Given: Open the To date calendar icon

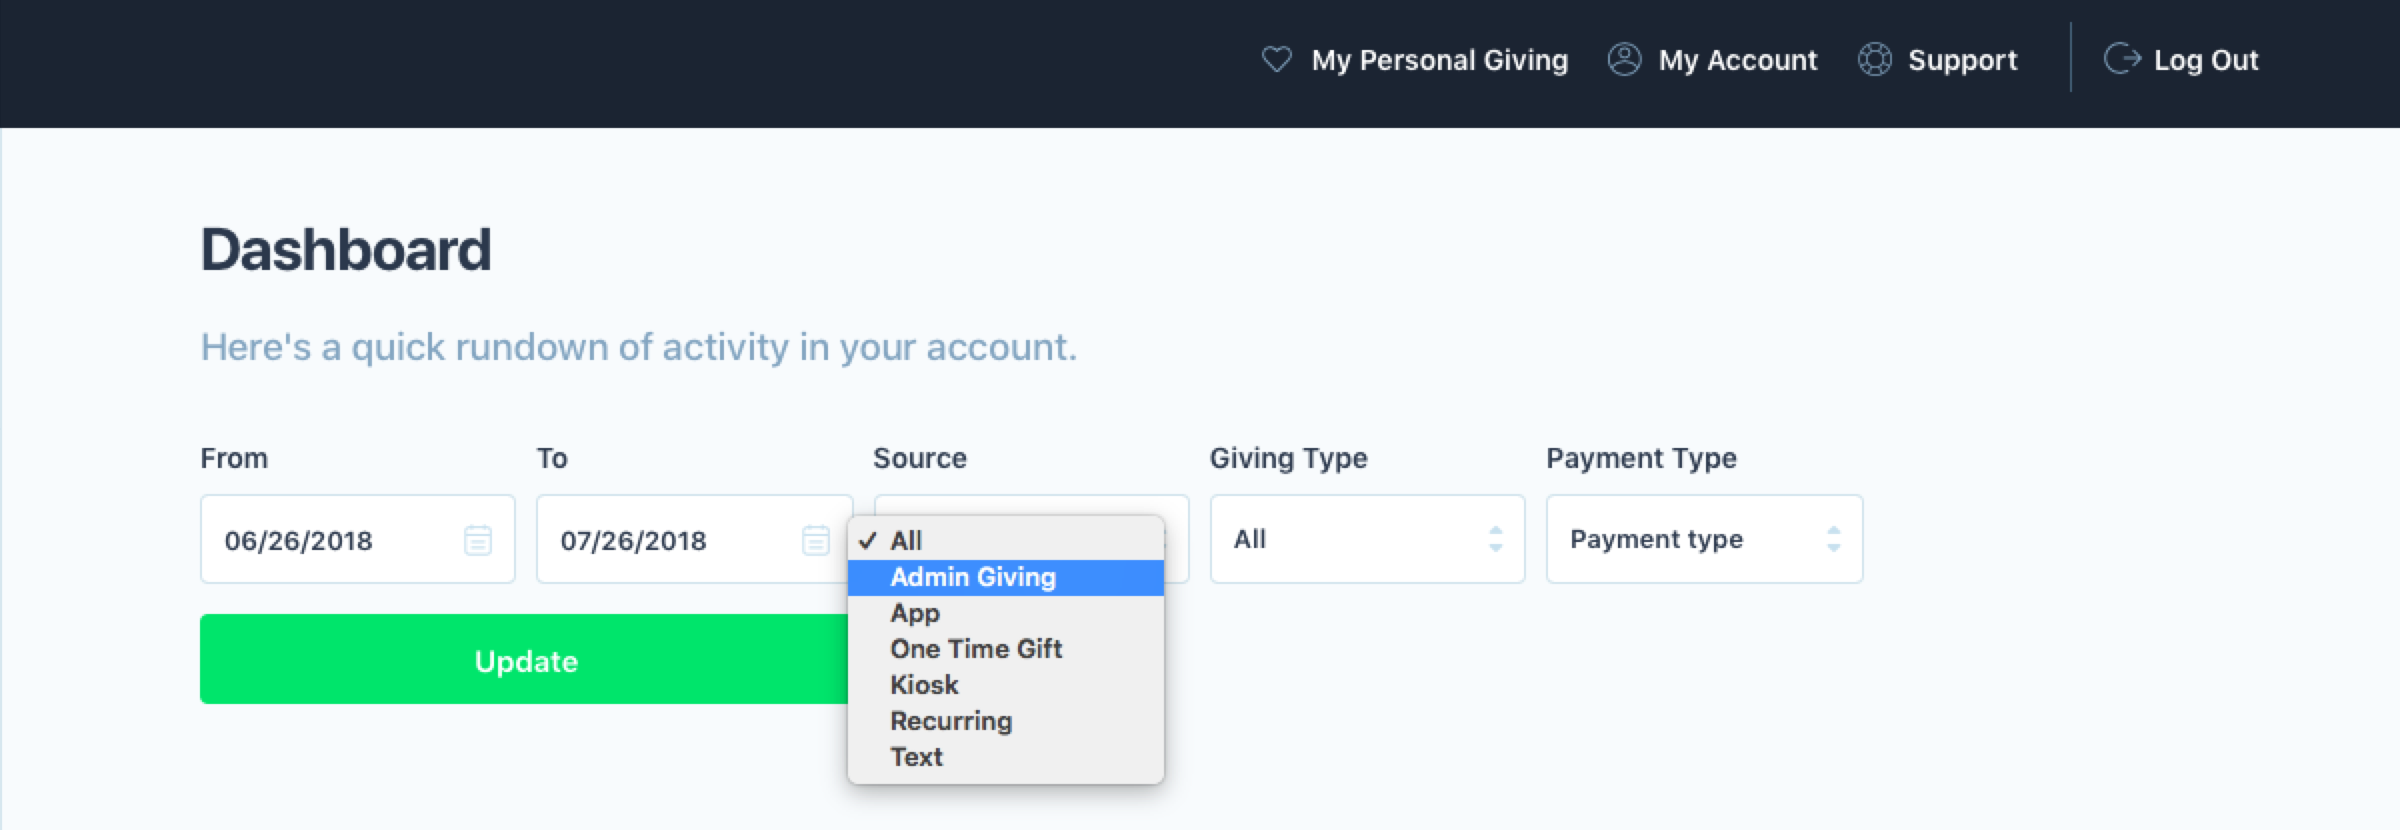Looking at the screenshot, I should tap(815, 540).
